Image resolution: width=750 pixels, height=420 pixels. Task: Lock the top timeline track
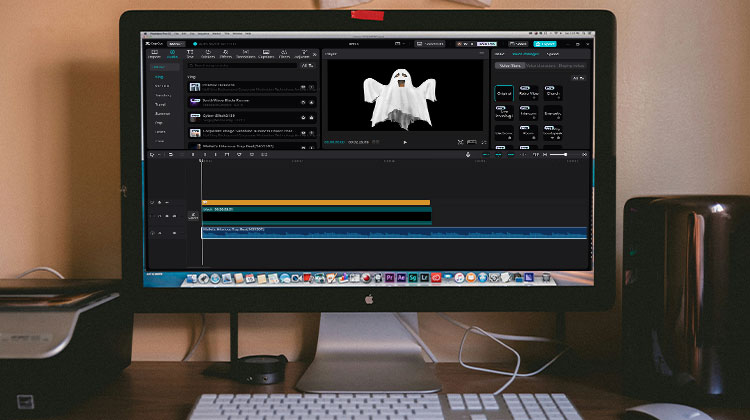coord(158,203)
